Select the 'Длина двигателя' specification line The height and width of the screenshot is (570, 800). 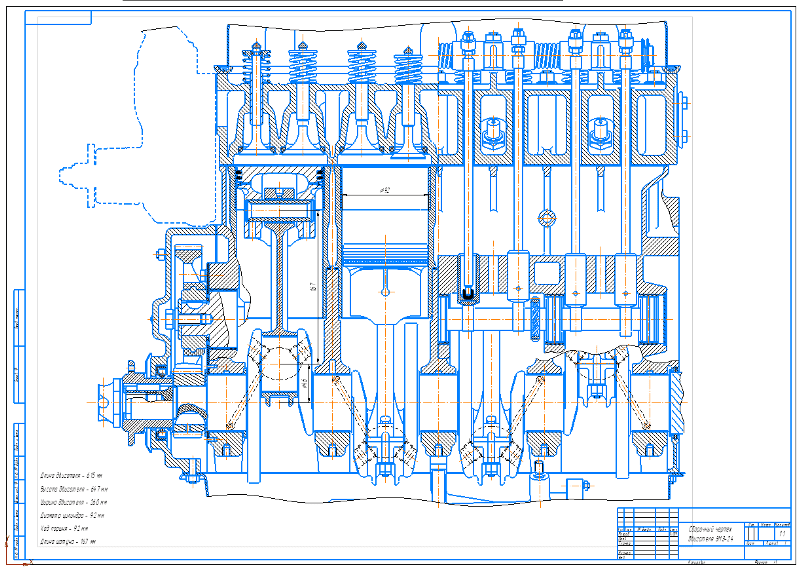click(x=72, y=476)
